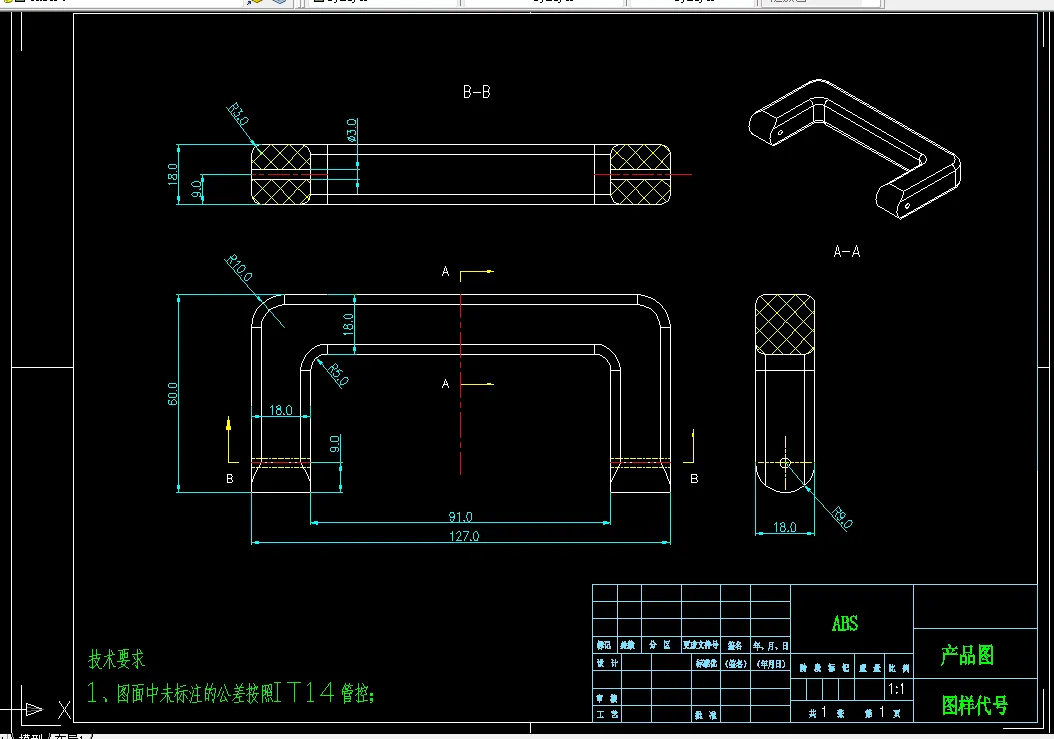Click the 第1页 page number text

click(x=883, y=712)
